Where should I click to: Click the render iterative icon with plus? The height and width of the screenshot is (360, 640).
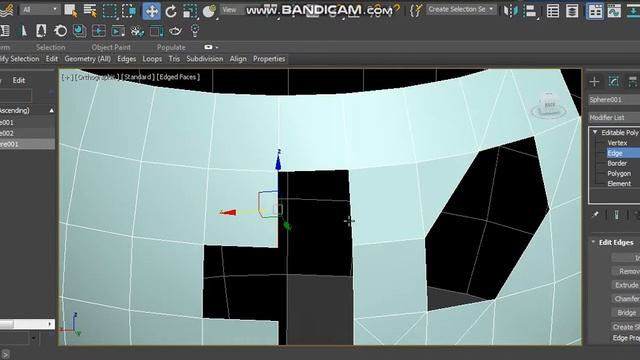tap(137, 31)
